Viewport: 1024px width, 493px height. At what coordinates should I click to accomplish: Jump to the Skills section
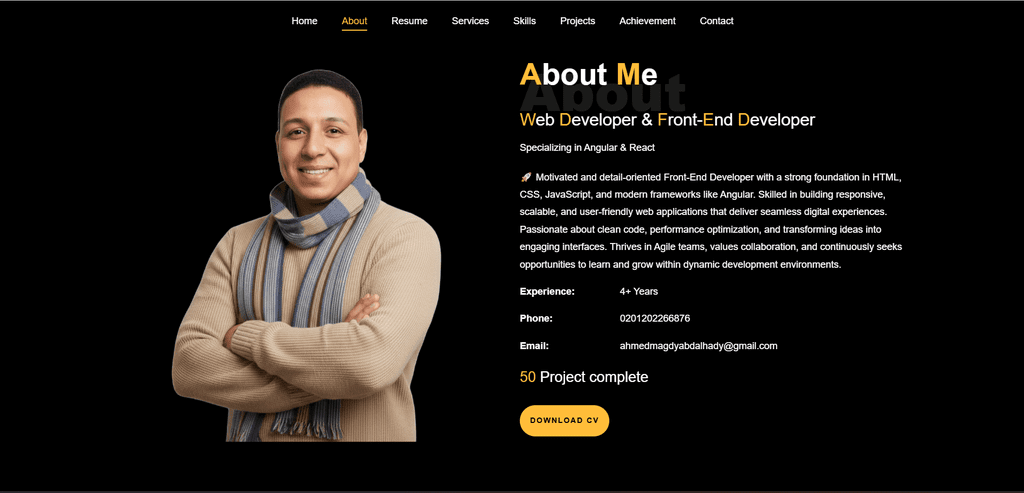[524, 21]
